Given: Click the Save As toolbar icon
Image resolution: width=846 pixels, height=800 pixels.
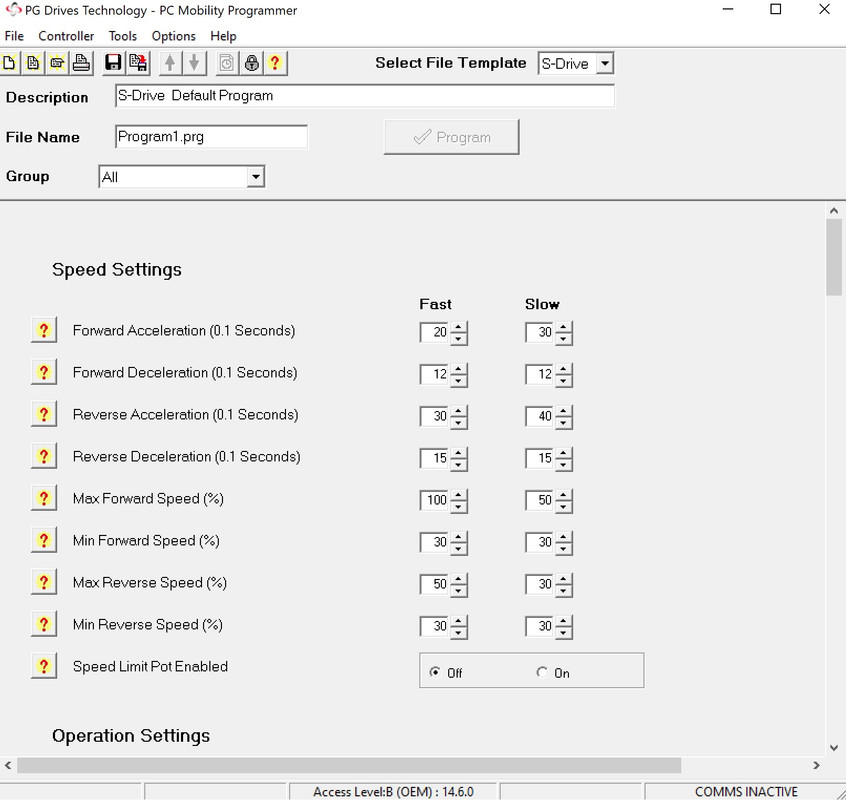Looking at the screenshot, I should tap(138, 63).
